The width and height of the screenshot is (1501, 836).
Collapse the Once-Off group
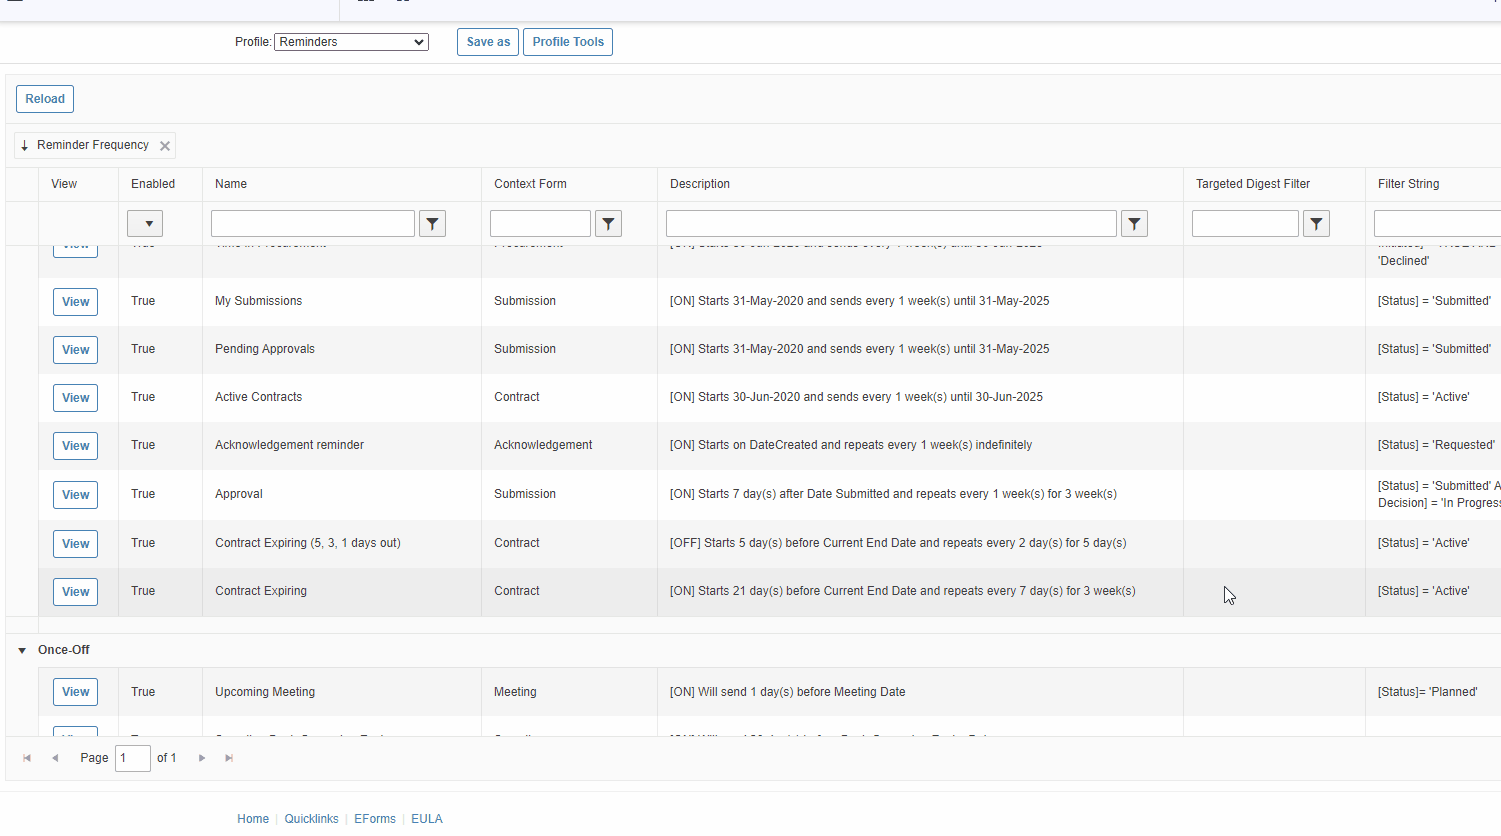coord(22,651)
